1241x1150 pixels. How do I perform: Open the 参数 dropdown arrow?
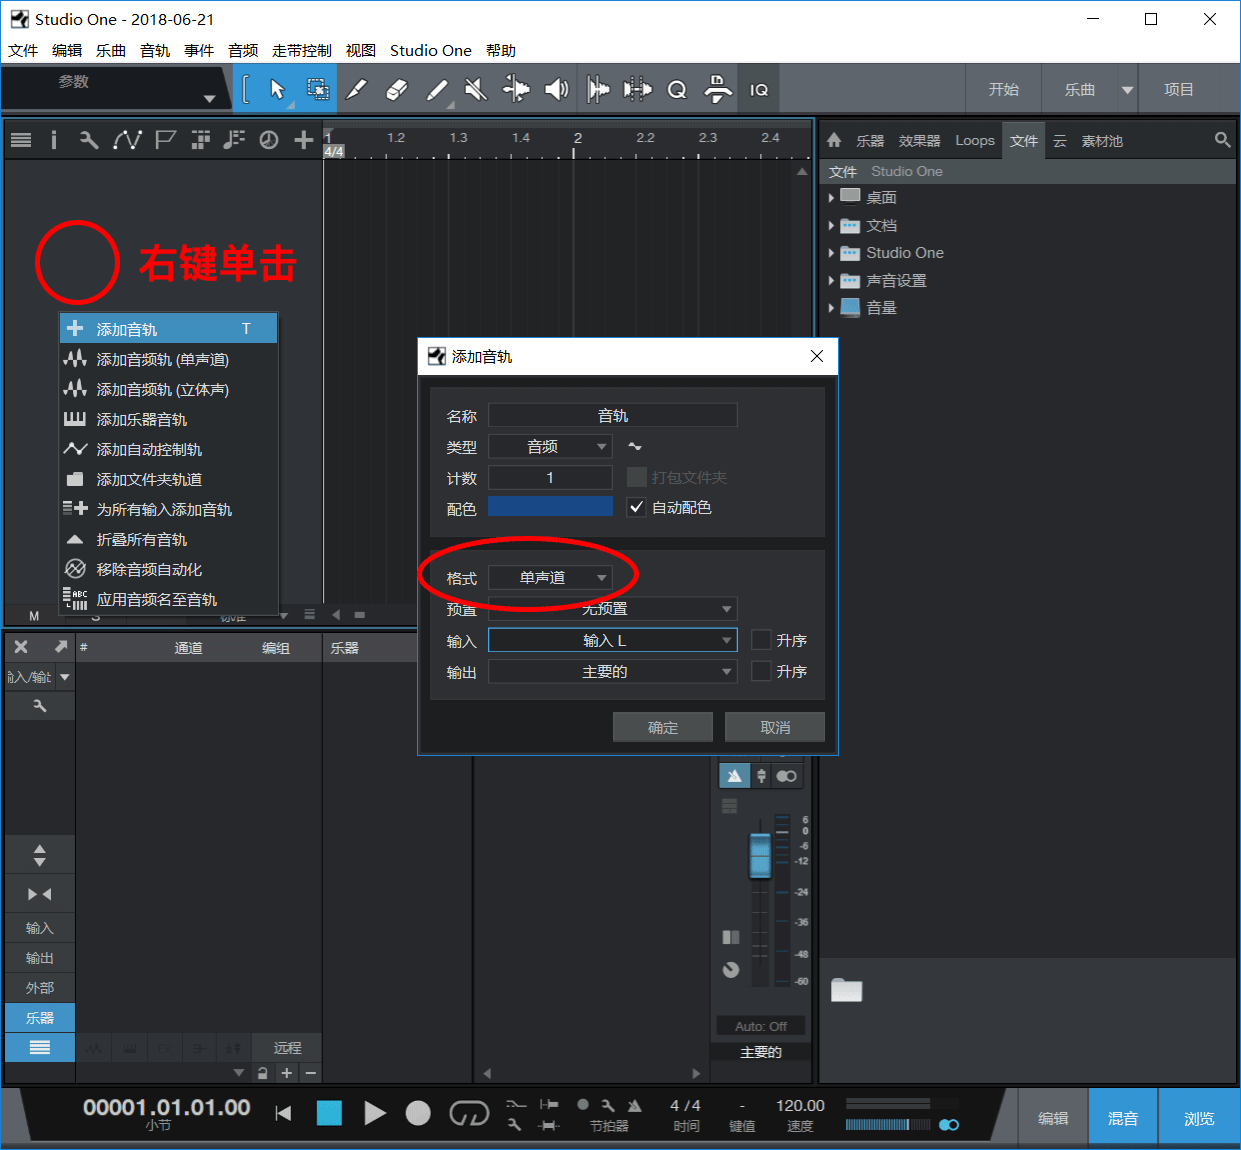click(x=209, y=98)
